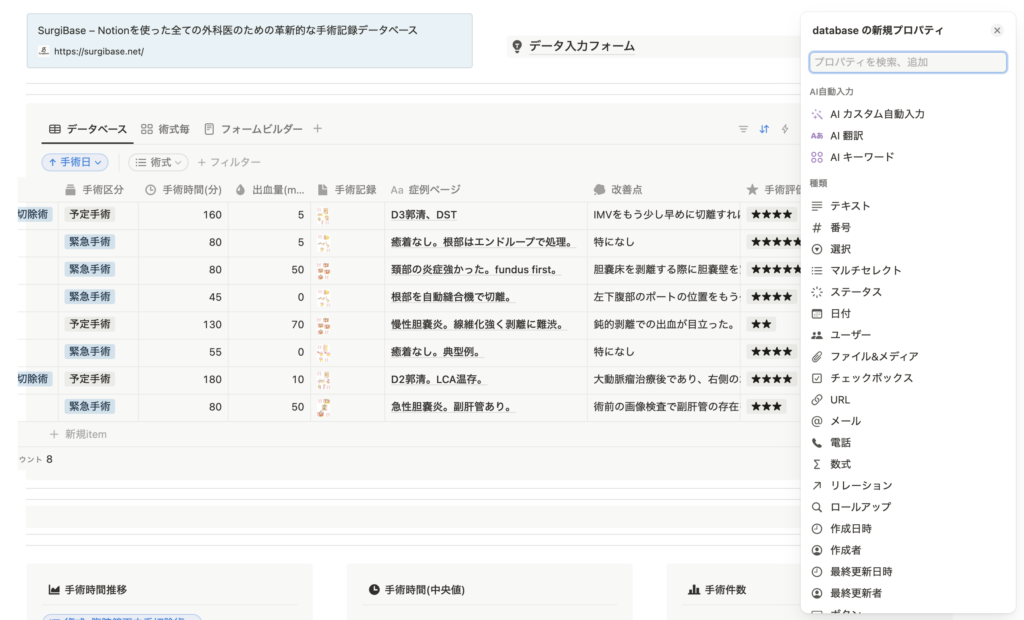Open the 手術区分 column header
Screen dimensions: 1024x620
pyautogui.click(x=98, y=189)
